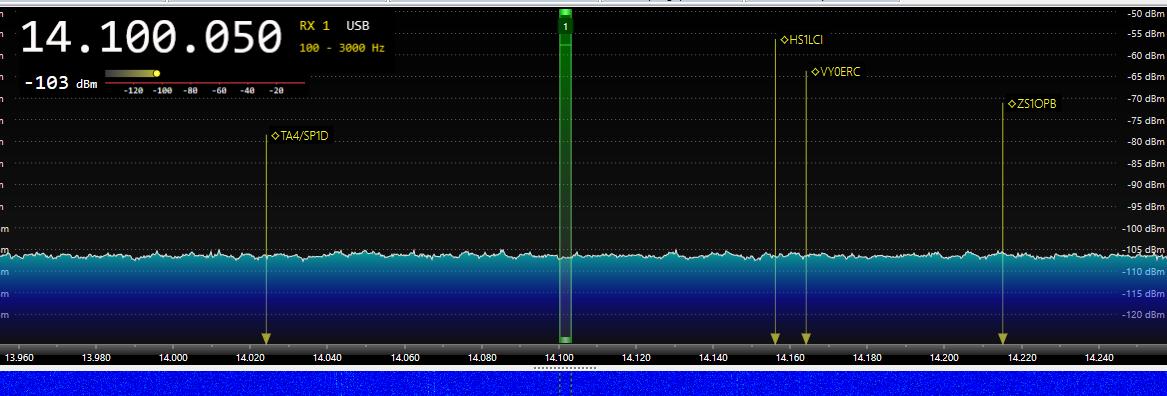1167x396 pixels.
Task: Click the spectrum-waterfall splitter grip dots
Action: (x=566, y=368)
